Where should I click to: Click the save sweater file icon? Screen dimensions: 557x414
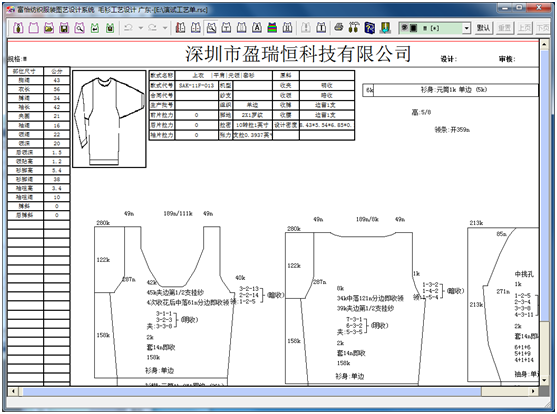[64, 28]
